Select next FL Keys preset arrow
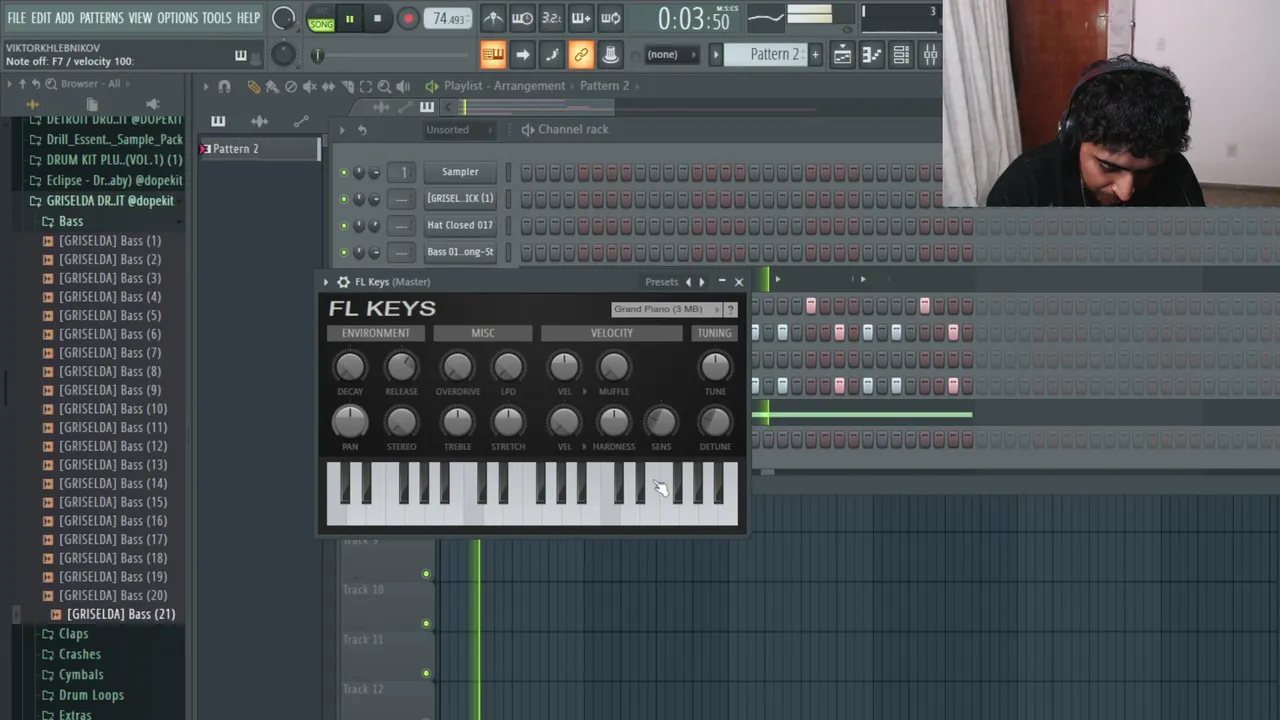The height and width of the screenshot is (720, 1280). click(701, 282)
